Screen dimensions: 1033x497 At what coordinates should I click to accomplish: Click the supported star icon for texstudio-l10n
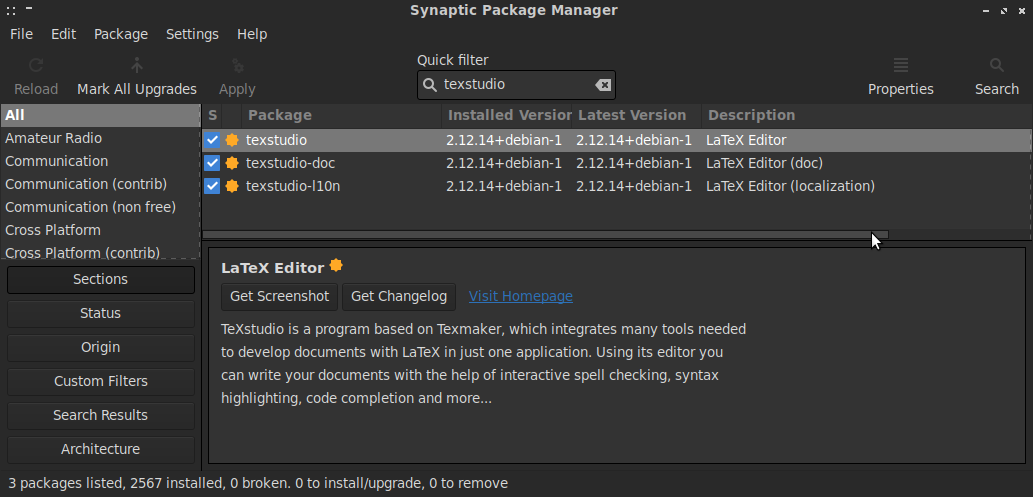coord(231,186)
